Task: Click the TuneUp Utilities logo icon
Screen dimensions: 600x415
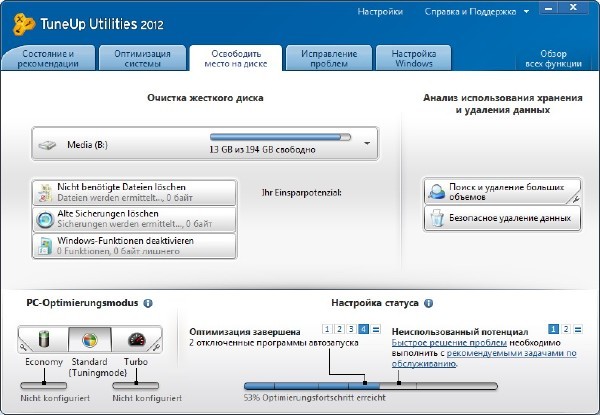Action: click(23, 24)
